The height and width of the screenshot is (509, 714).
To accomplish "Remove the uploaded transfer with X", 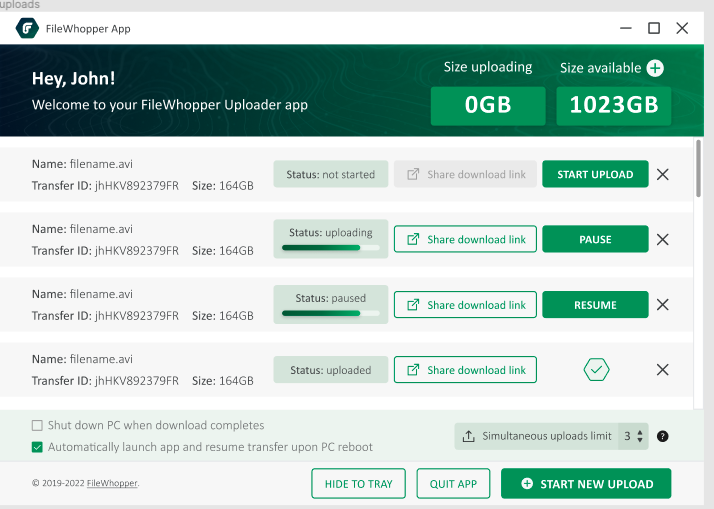I will (x=663, y=370).
